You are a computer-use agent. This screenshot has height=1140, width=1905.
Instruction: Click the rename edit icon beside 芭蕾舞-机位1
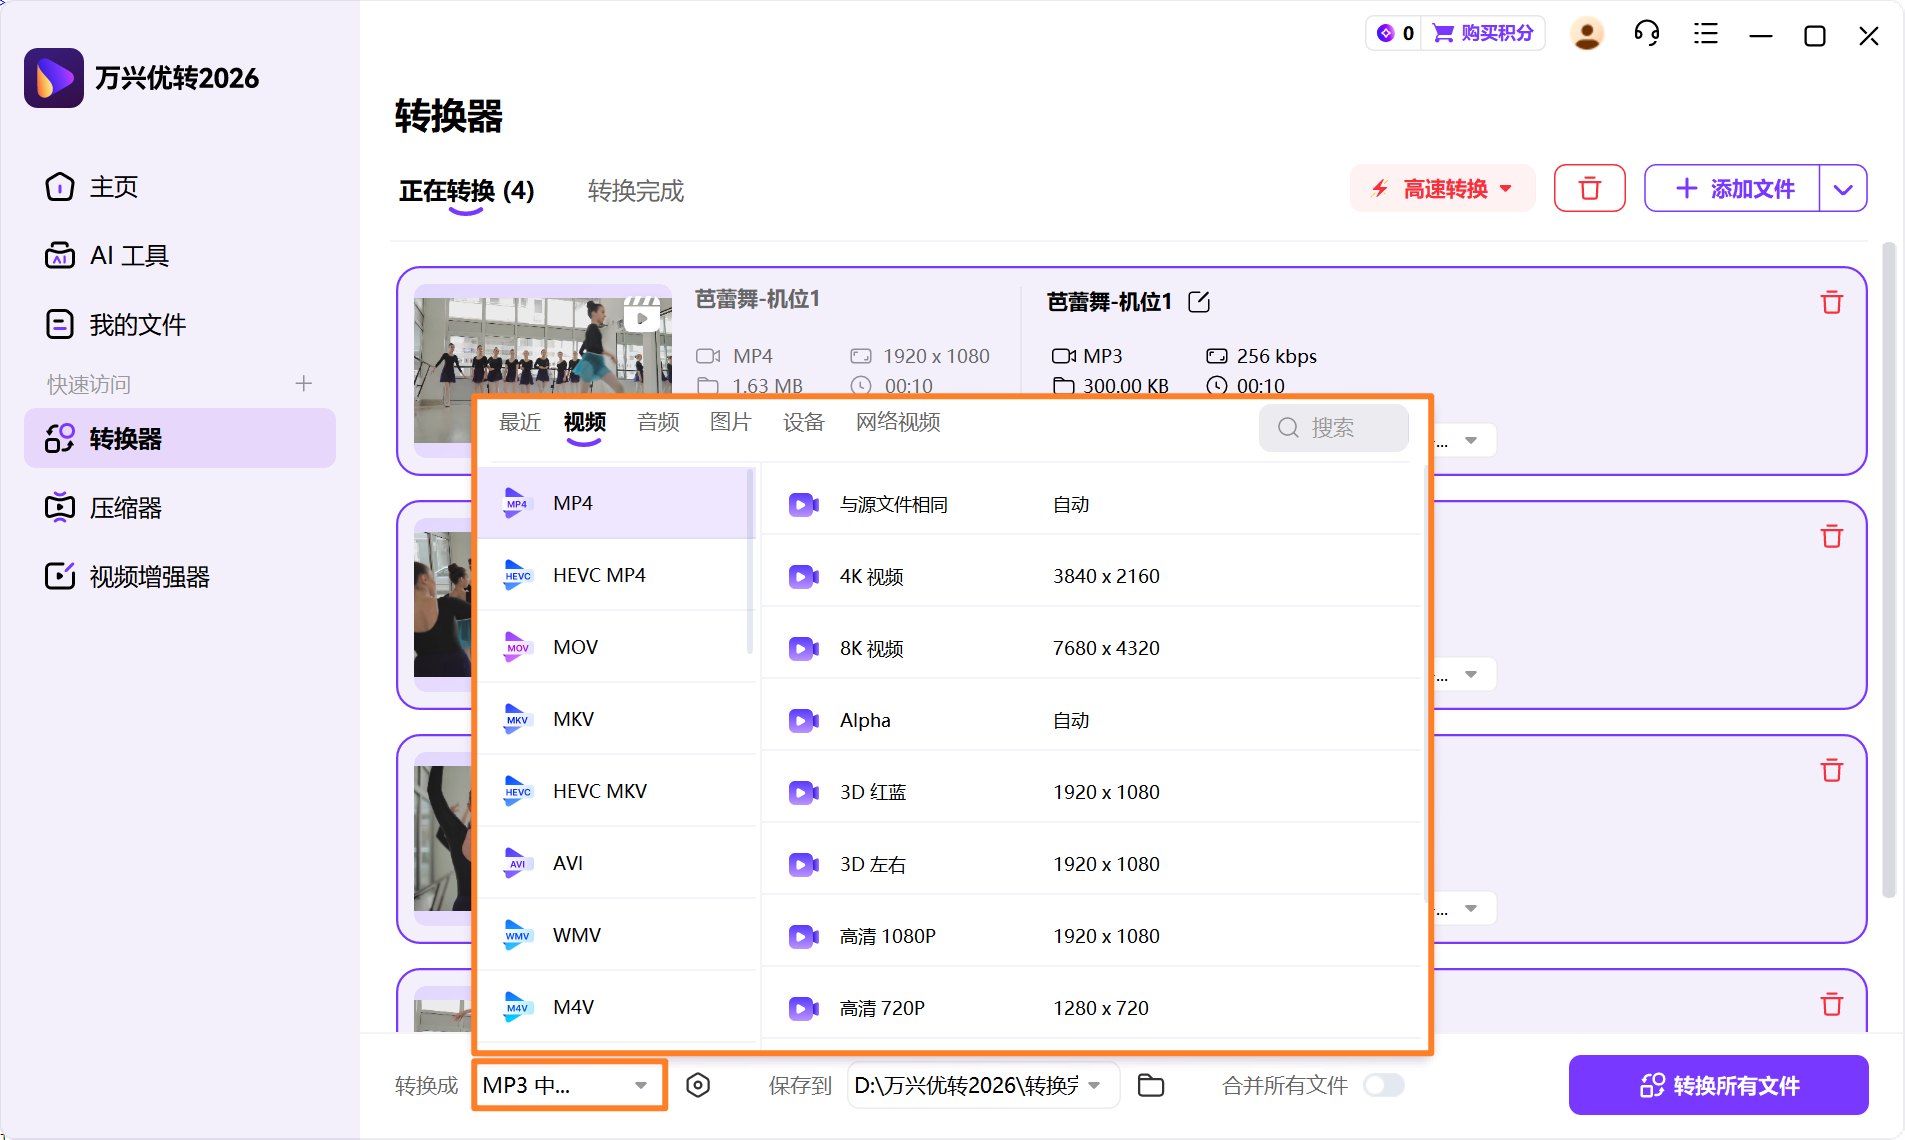coord(1199,302)
